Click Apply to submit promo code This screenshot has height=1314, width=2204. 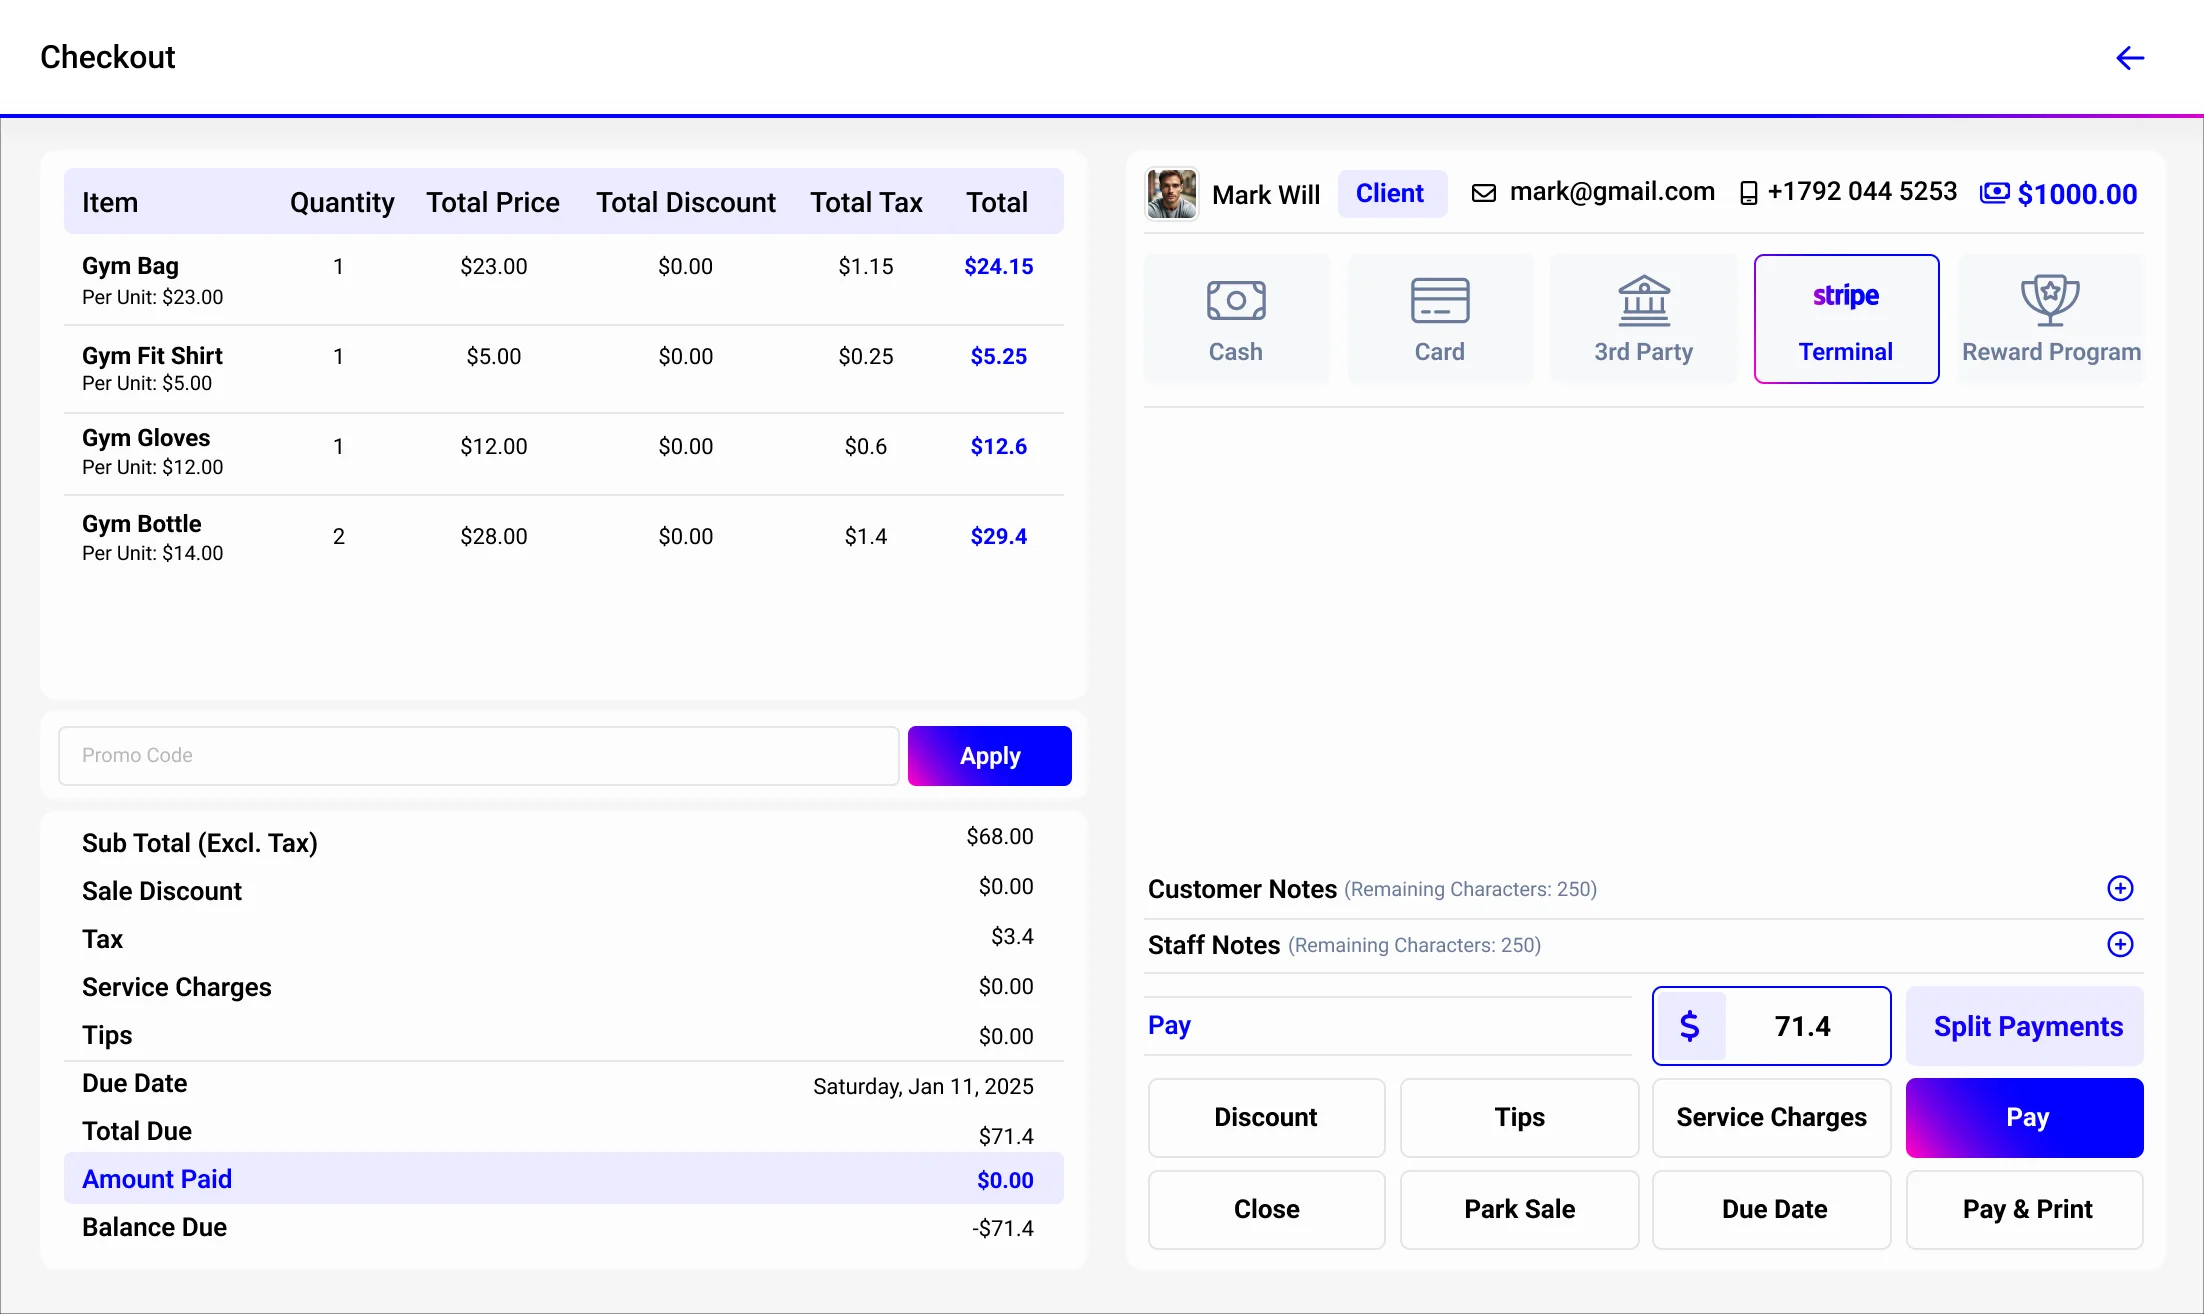[x=989, y=756]
